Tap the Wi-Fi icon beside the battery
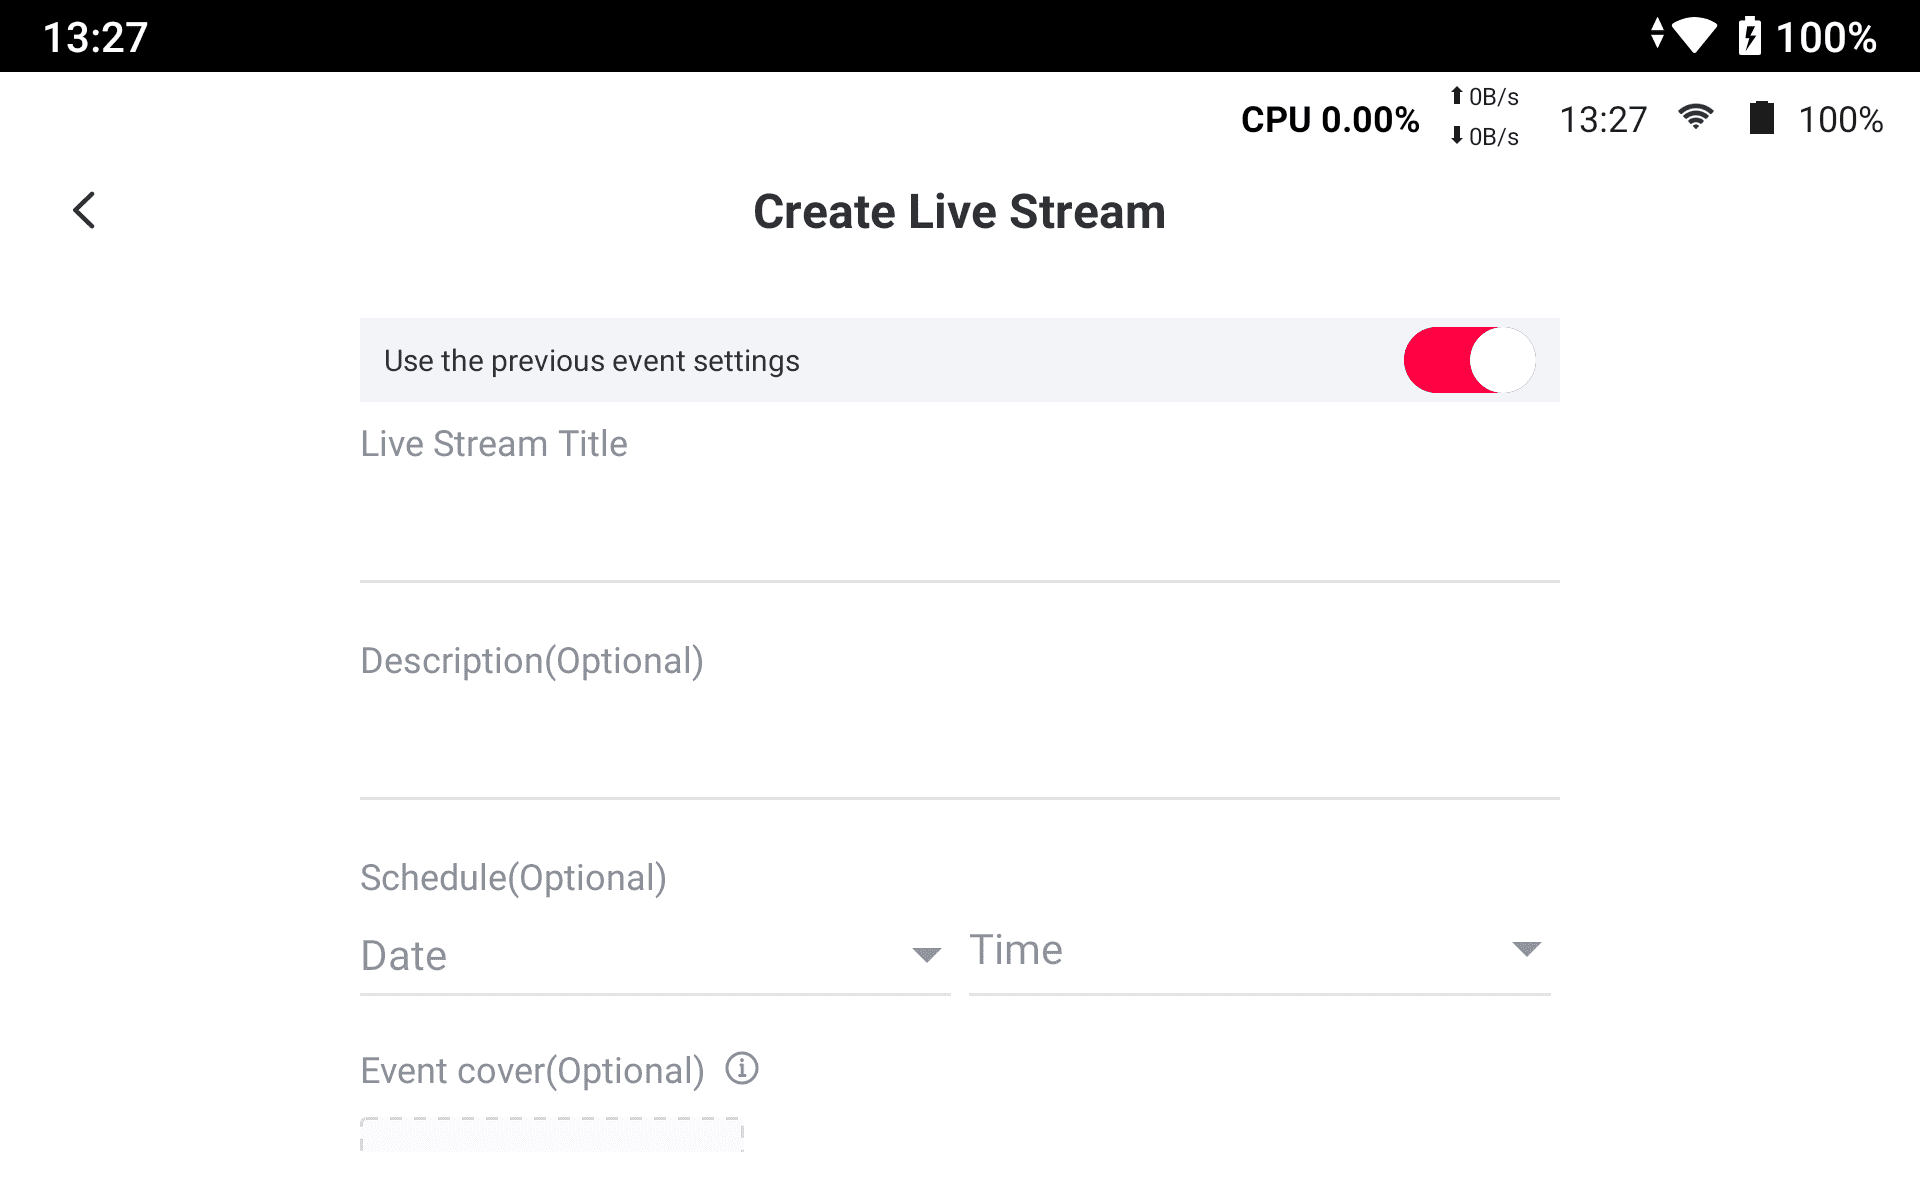The width and height of the screenshot is (1920, 1200). 1696,118
